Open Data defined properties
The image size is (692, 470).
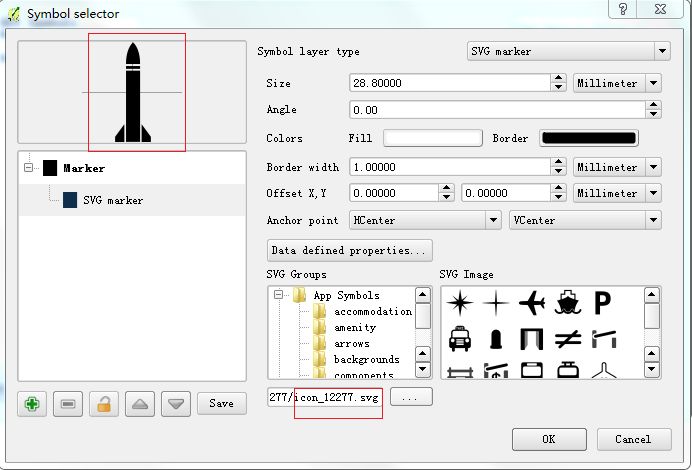(x=350, y=250)
